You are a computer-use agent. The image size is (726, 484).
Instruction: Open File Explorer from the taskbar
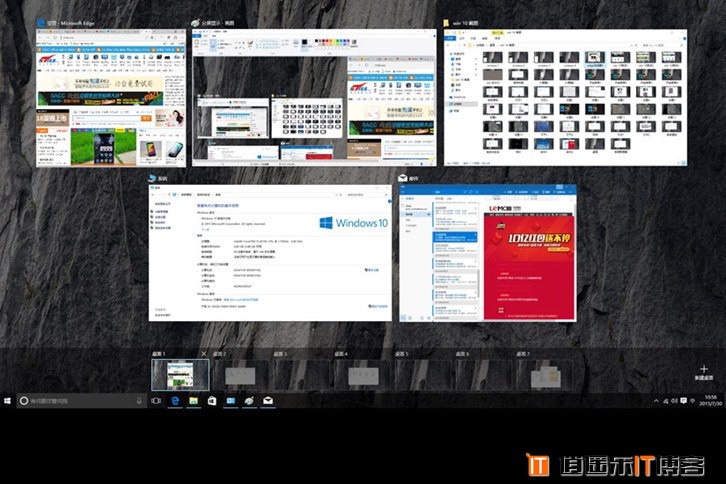click(194, 401)
